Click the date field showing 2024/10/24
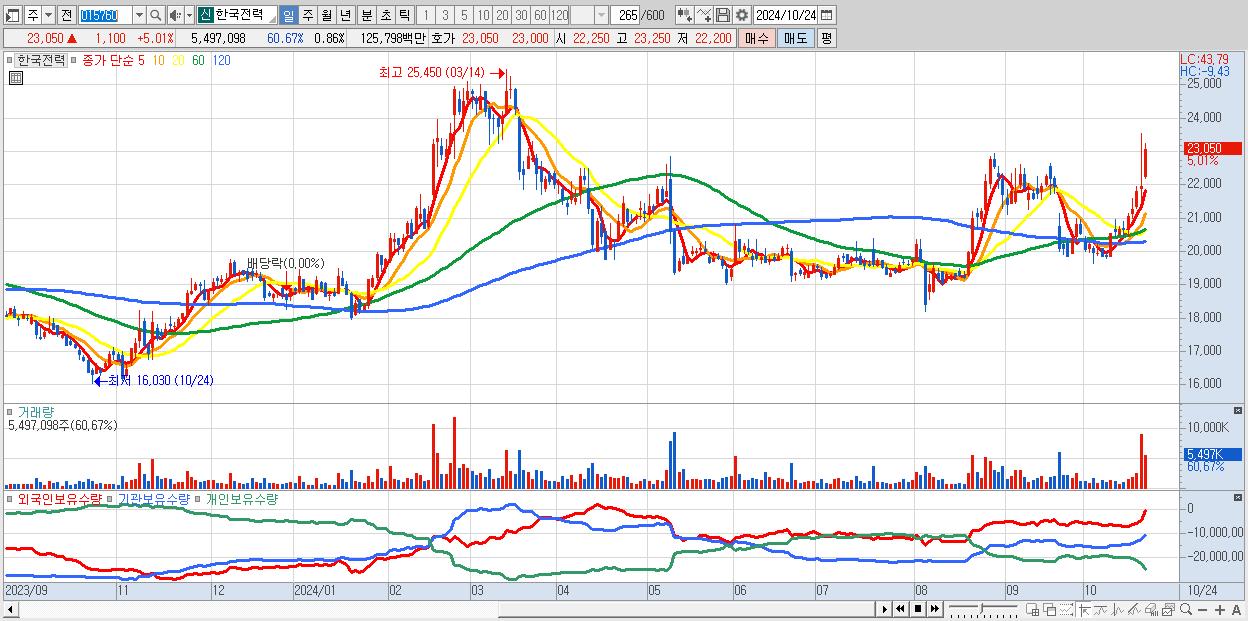1248x621 pixels. point(785,15)
